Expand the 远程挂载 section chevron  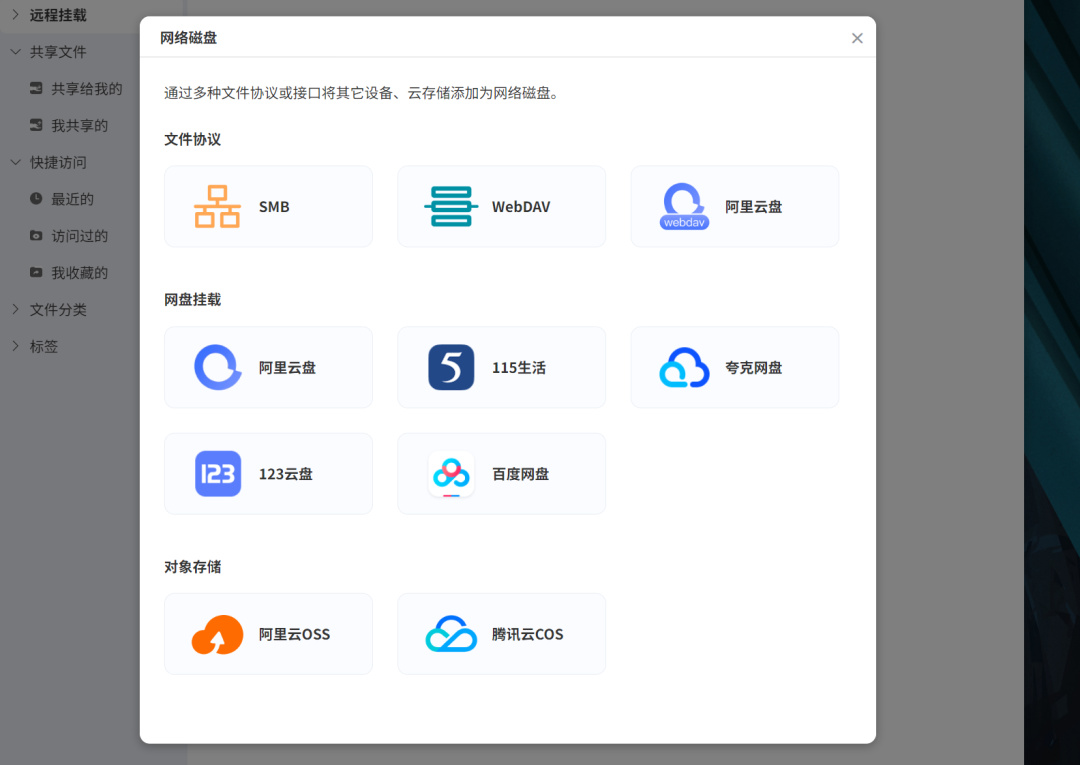coord(16,14)
